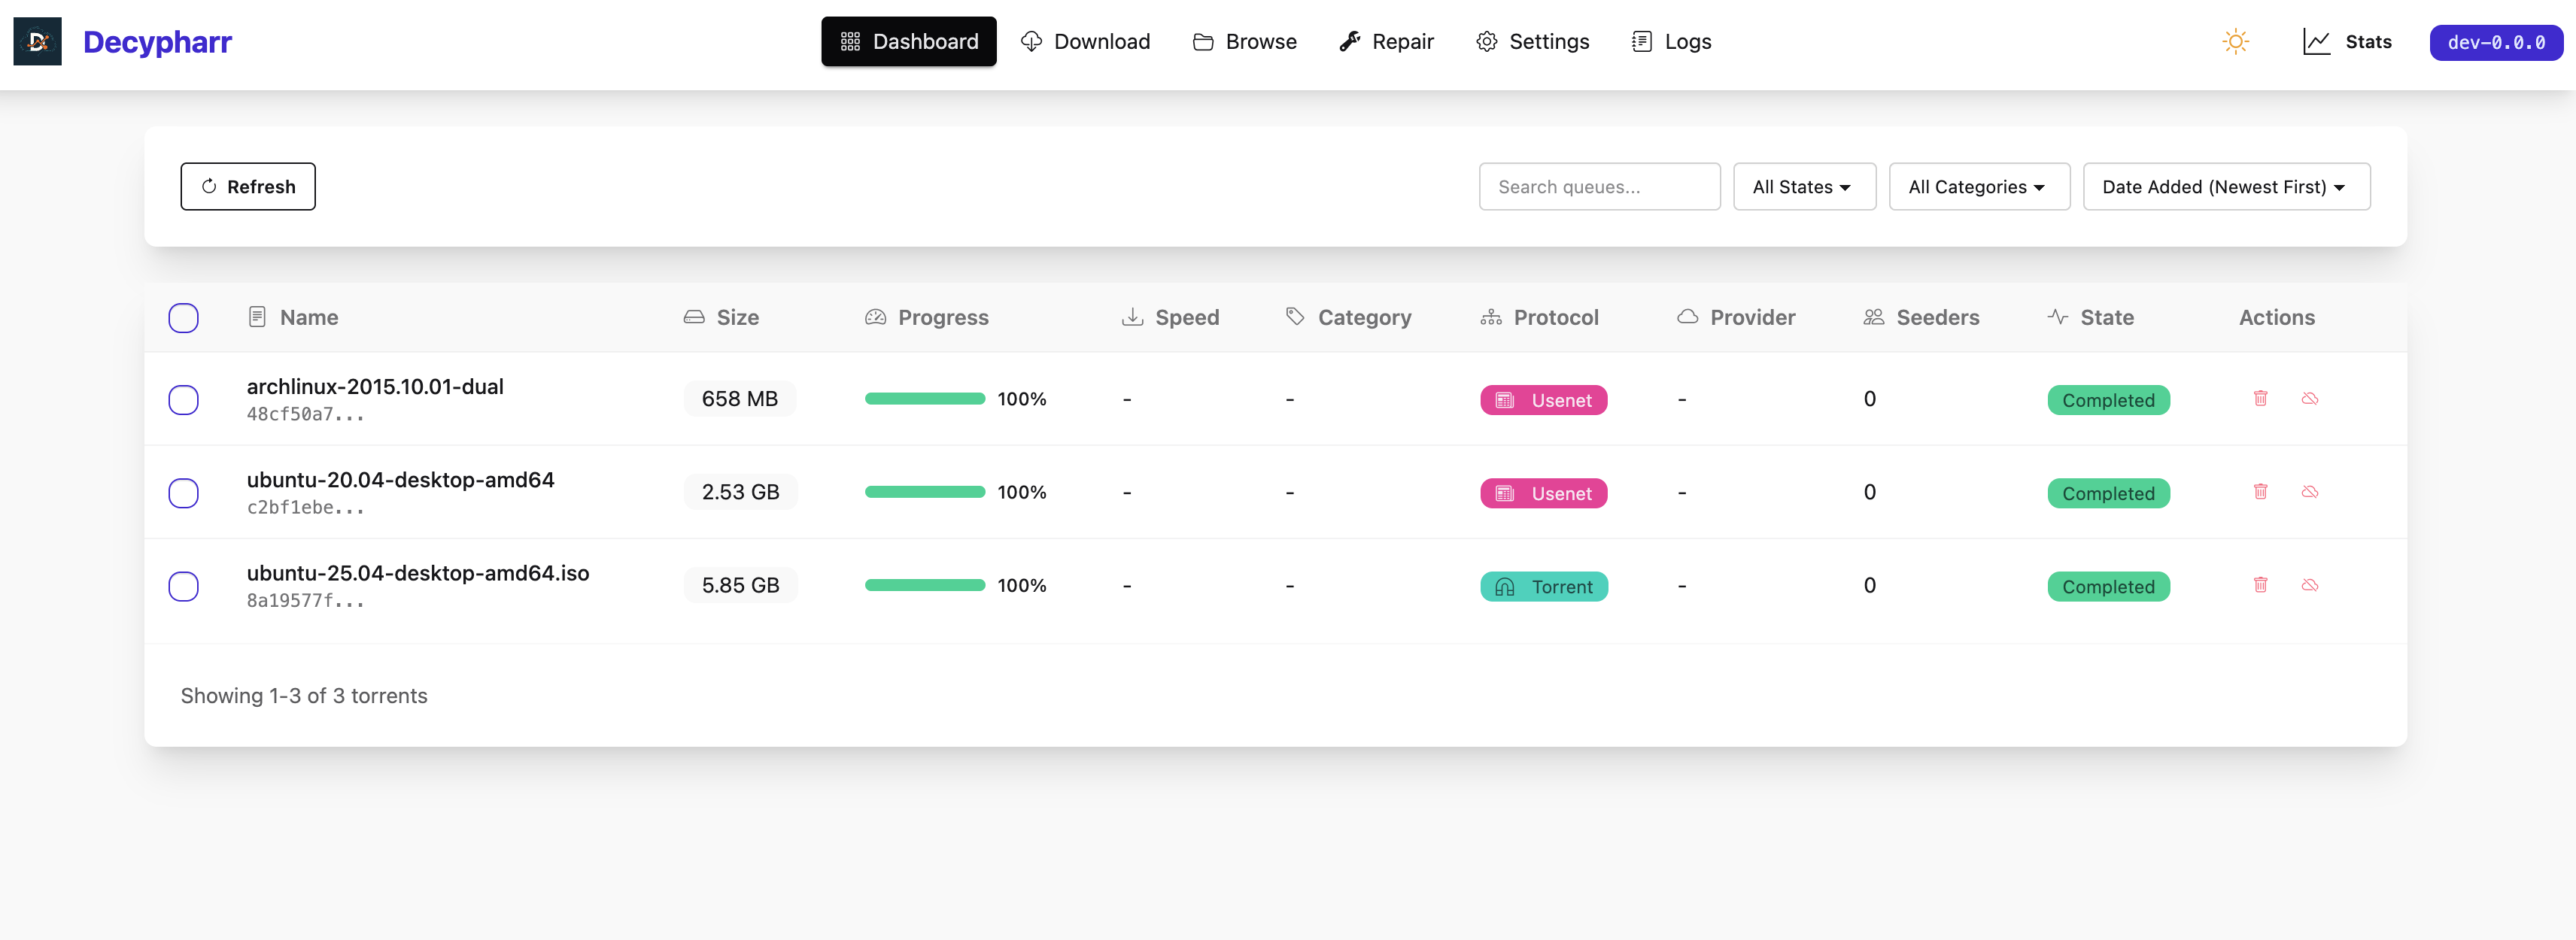Click the Torrent protocol badge
The height and width of the screenshot is (940, 2576).
click(1544, 586)
